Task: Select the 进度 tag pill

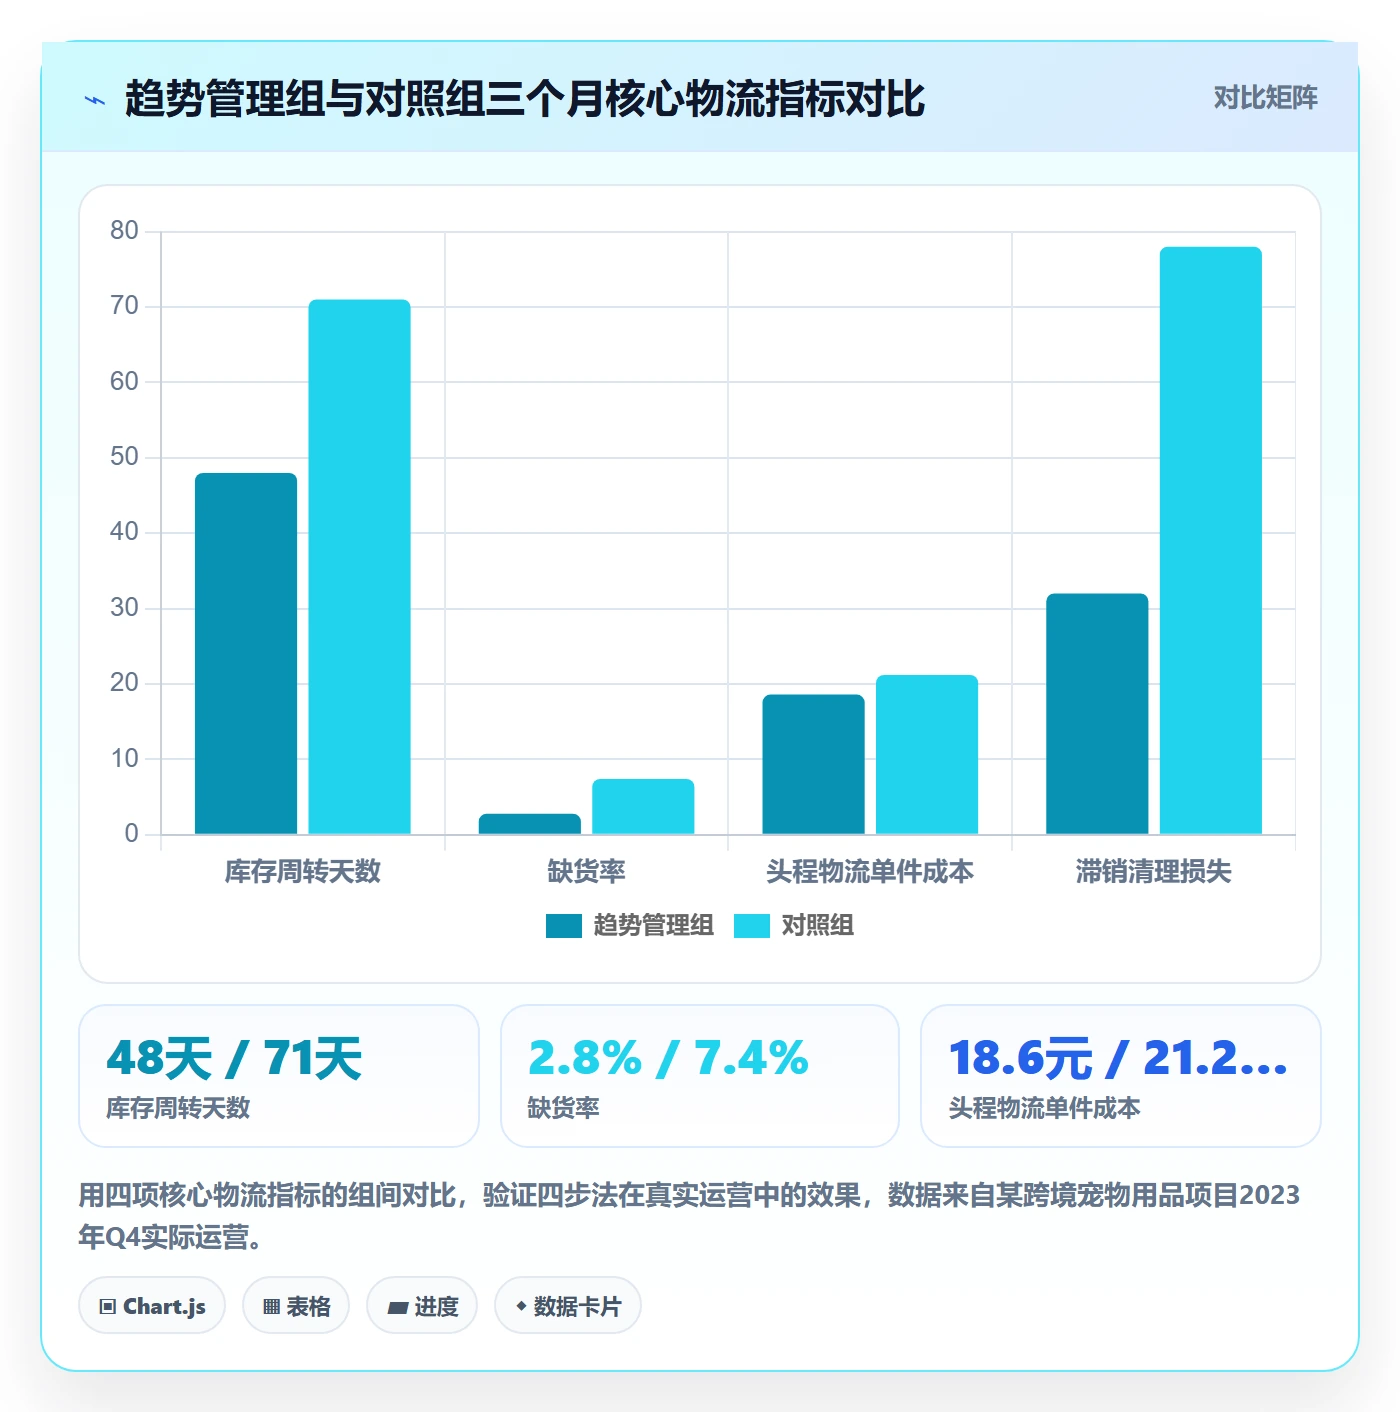Action: [422, 1306]
